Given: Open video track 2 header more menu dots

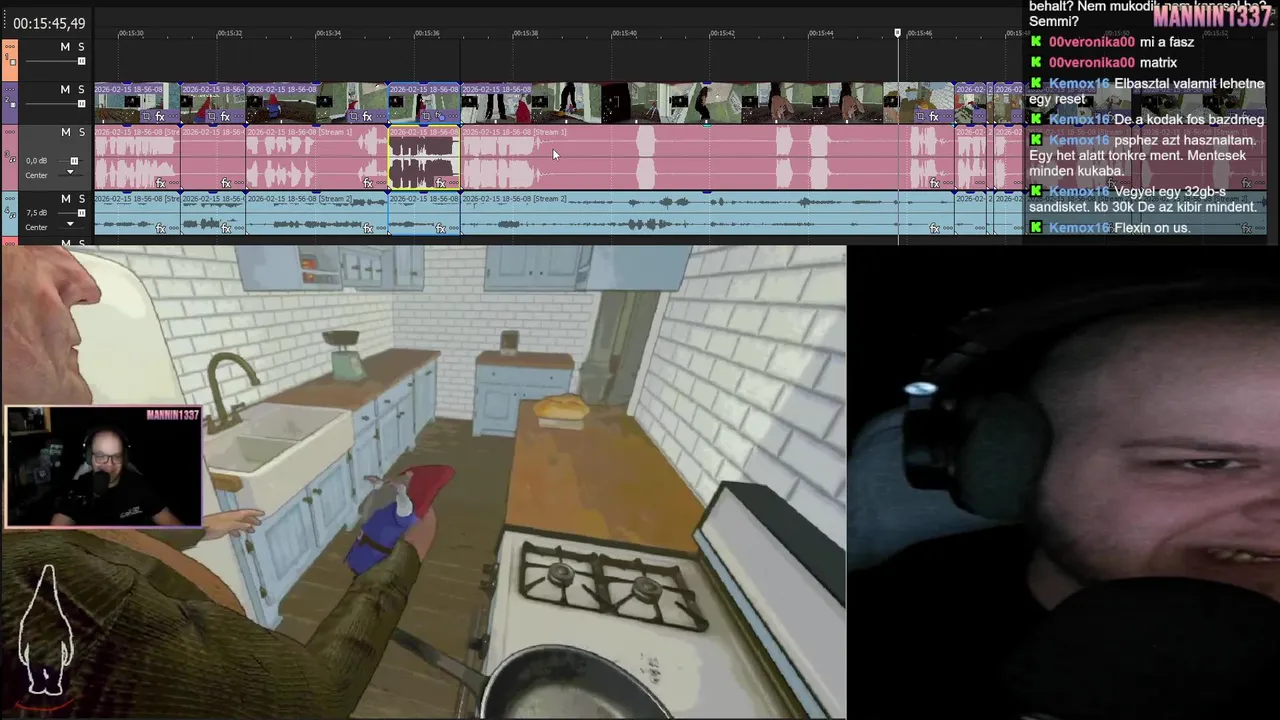Looking at the screenshot, I should 10,89.
